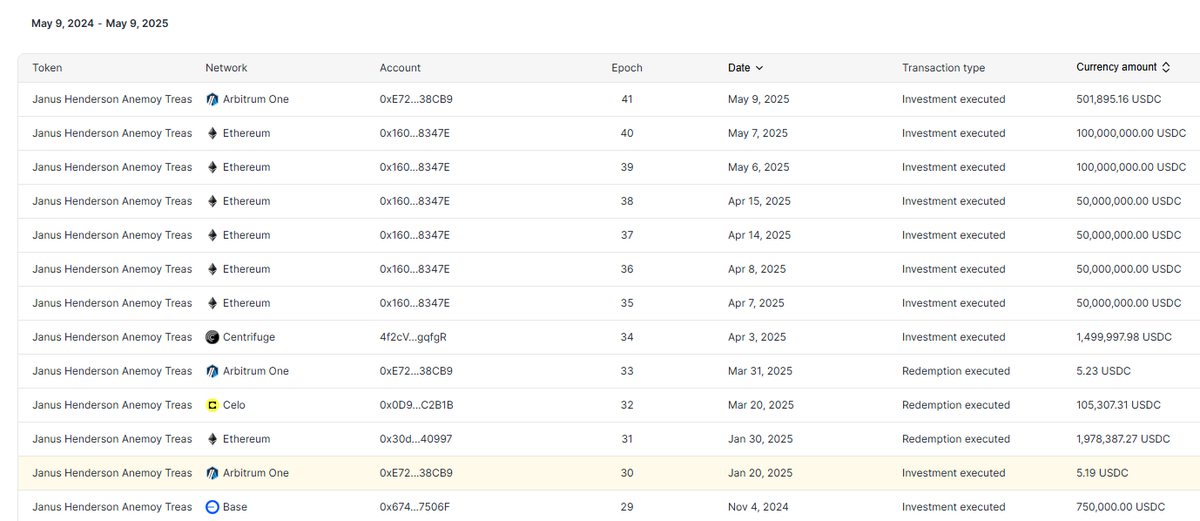
Task: Click the Ethereum logo in epoch 39 row
Action: click(212, 168)
